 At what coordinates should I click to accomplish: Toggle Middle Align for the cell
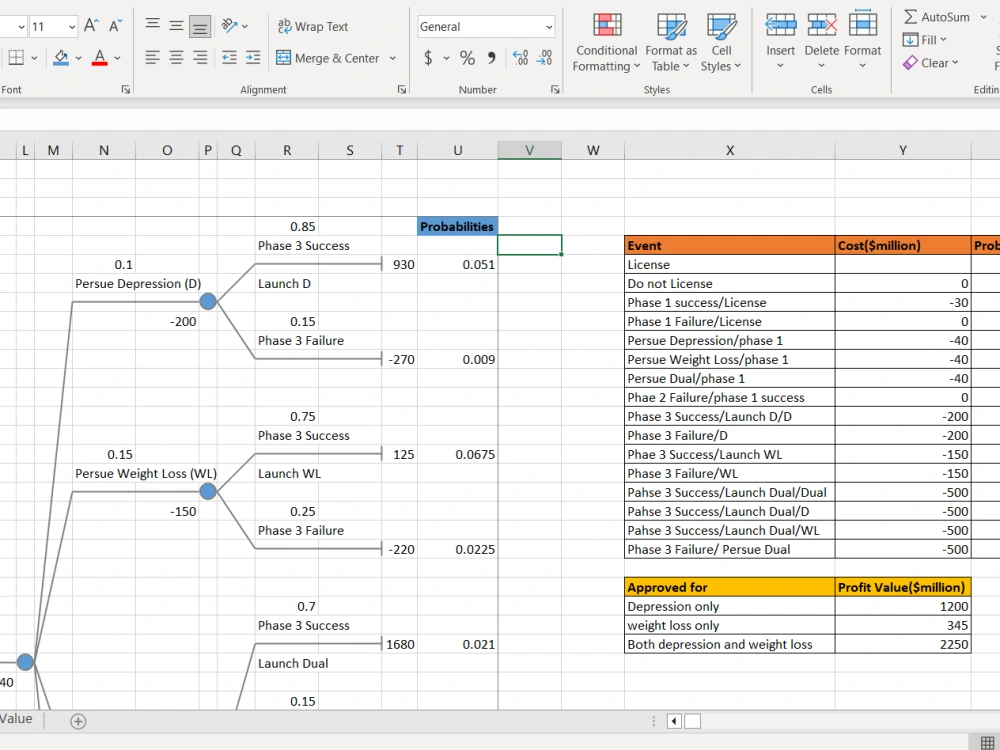[x=174, y=25]
